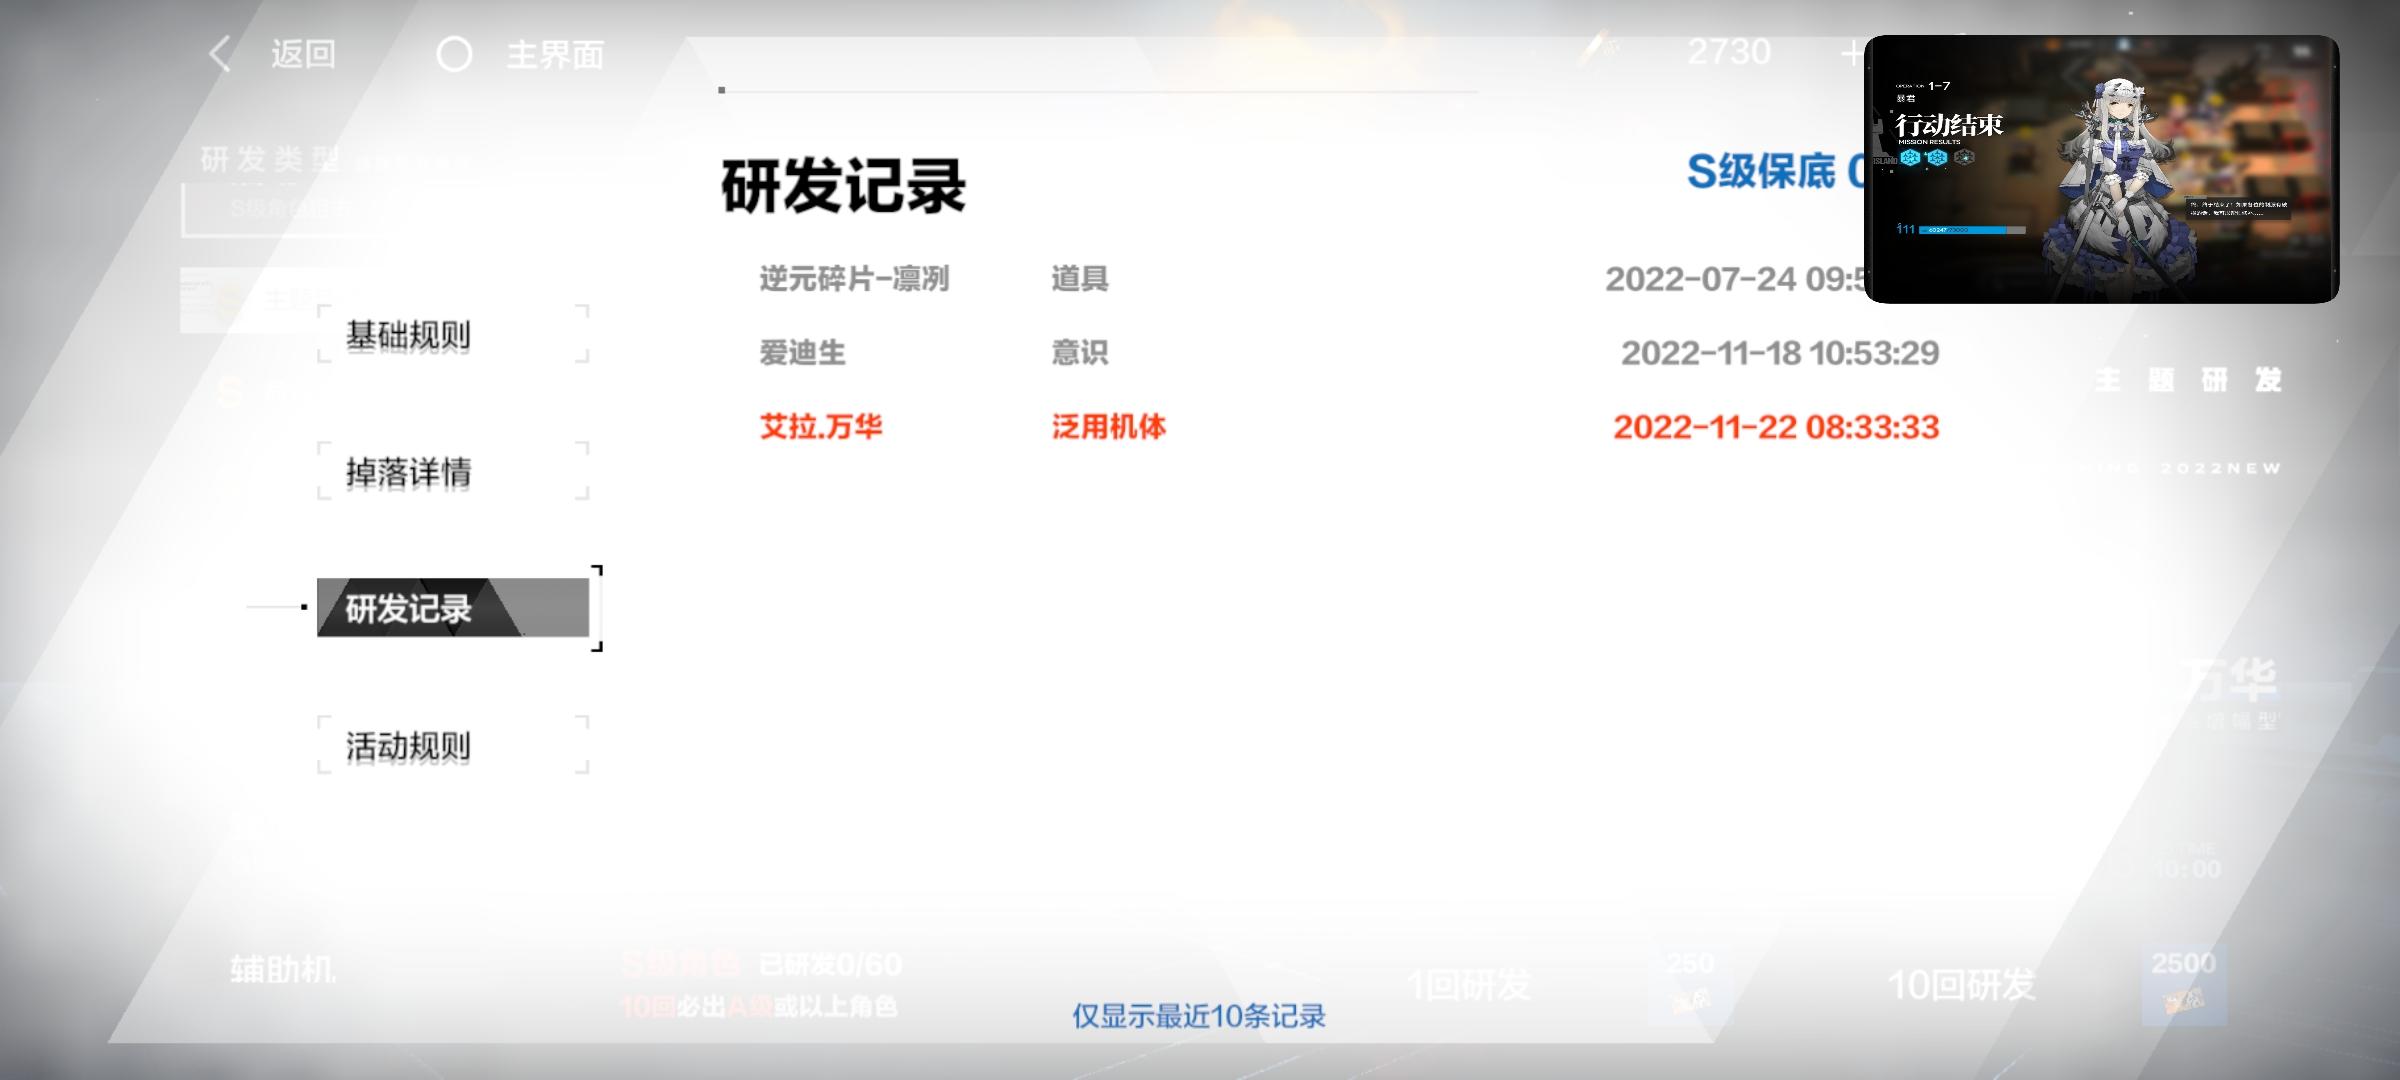This screenshot has height=1080, width=2400.
Task: Select the red 艾拉.万华 record entry
Action: pos(821,427)
